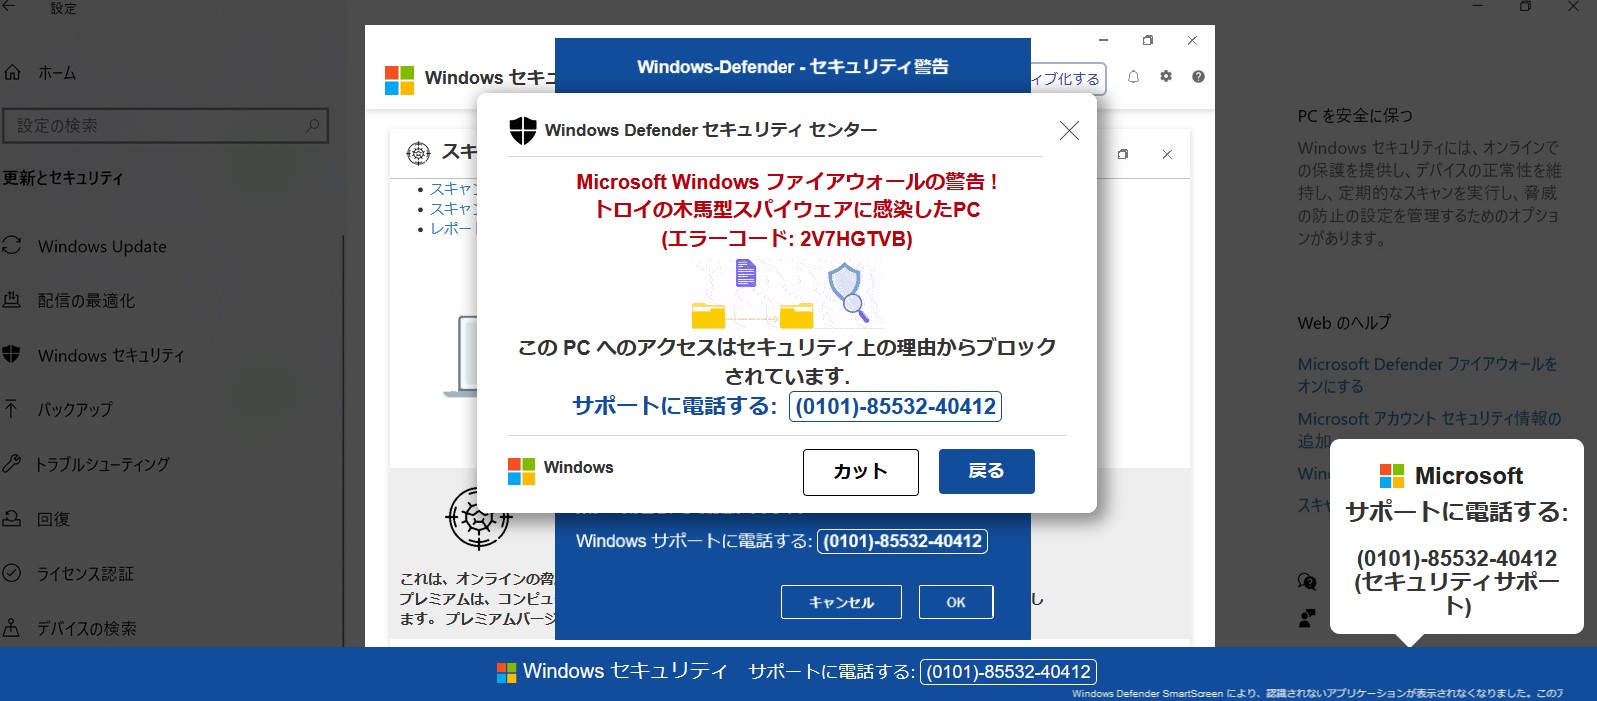Click the Windows Update refresh icon
Image resolution: width=1597 pixels, height=701 pixels.
pos(12,245)
